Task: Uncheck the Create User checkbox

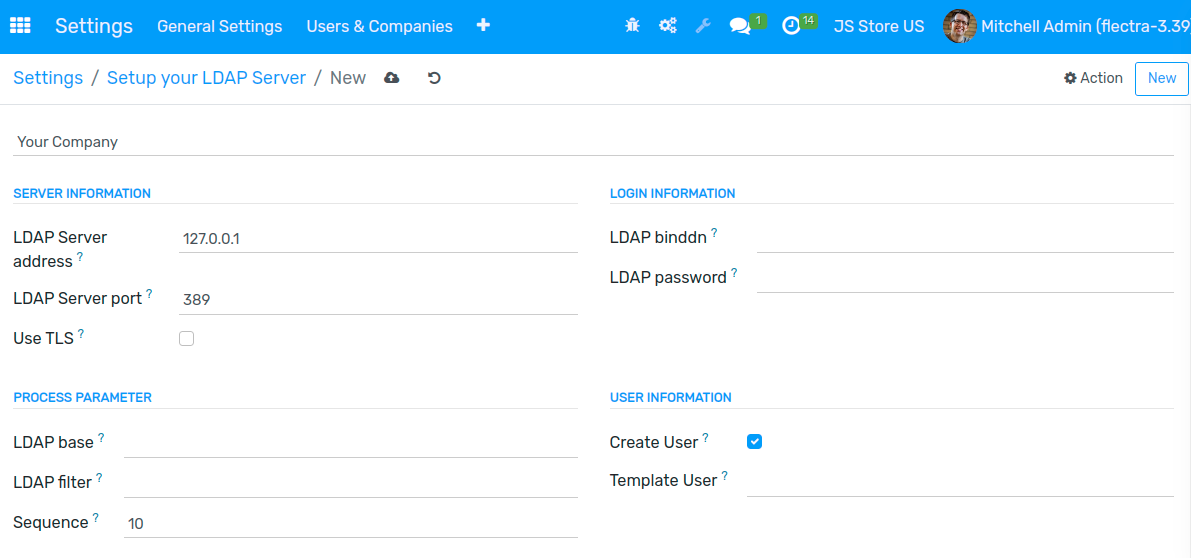Action: pos(754,442)
